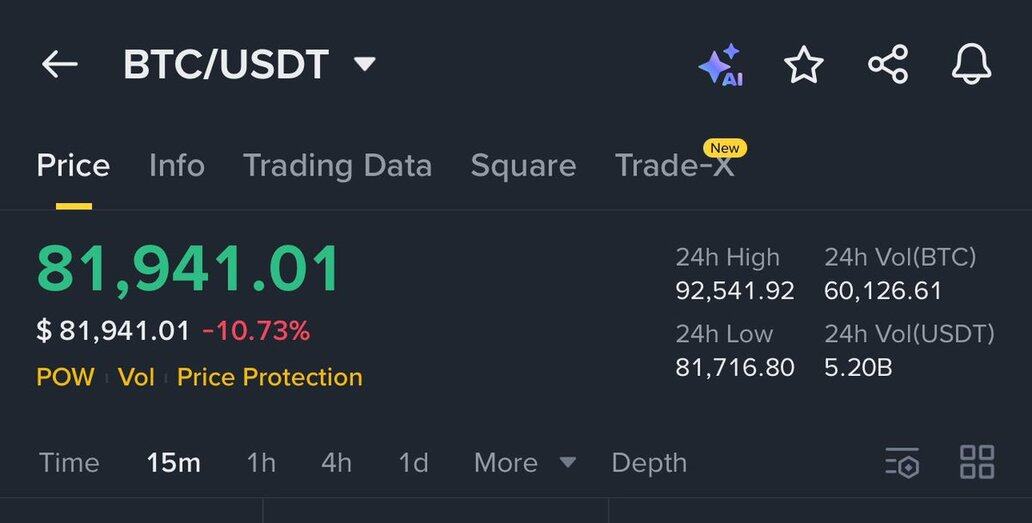Tap the grid layout icon
Image resolution: width=1032 pixels, height=523 pixels.
(977, 463)
